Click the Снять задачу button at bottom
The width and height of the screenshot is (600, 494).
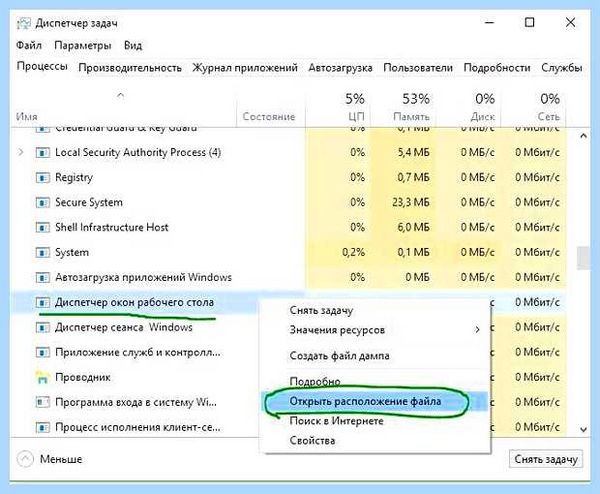546,459
